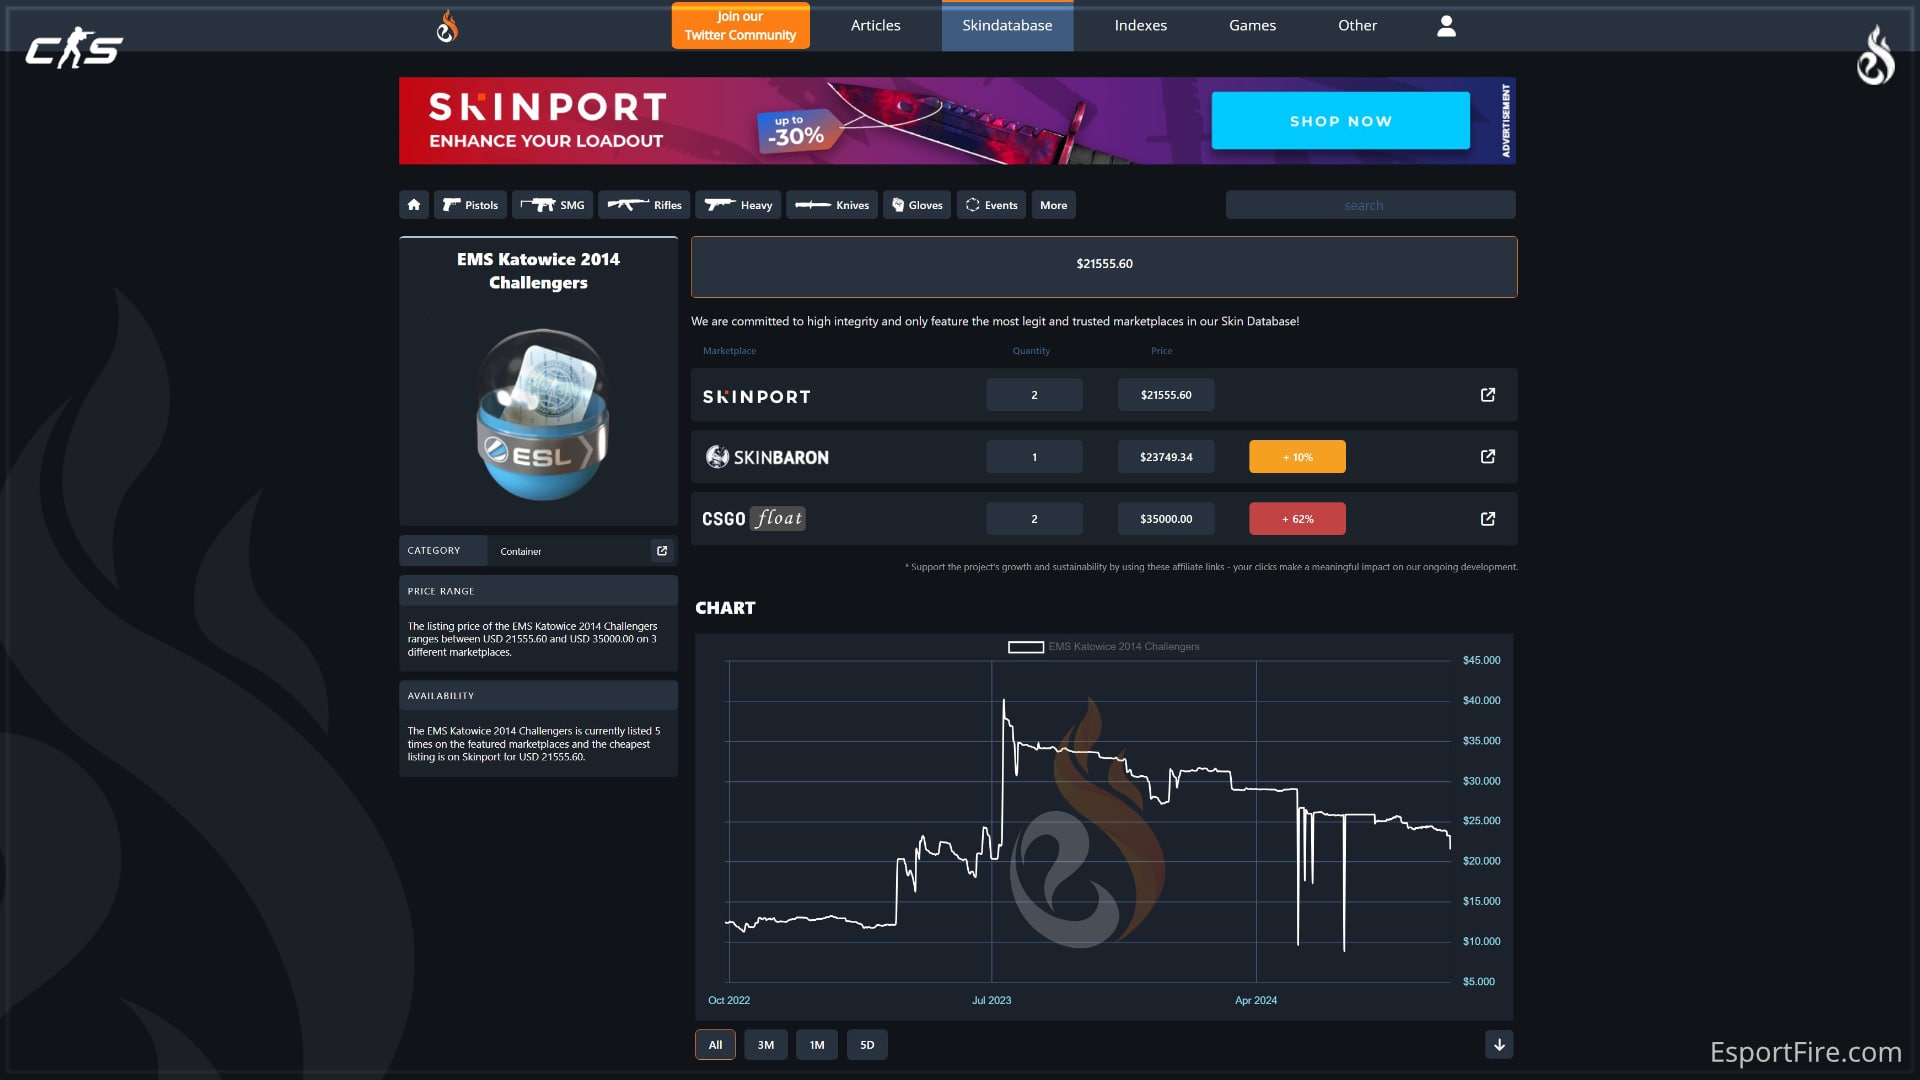Click SkinBaron price $23749.34
This screenshot has height=1080, width=1920.
click(1166, 457)
